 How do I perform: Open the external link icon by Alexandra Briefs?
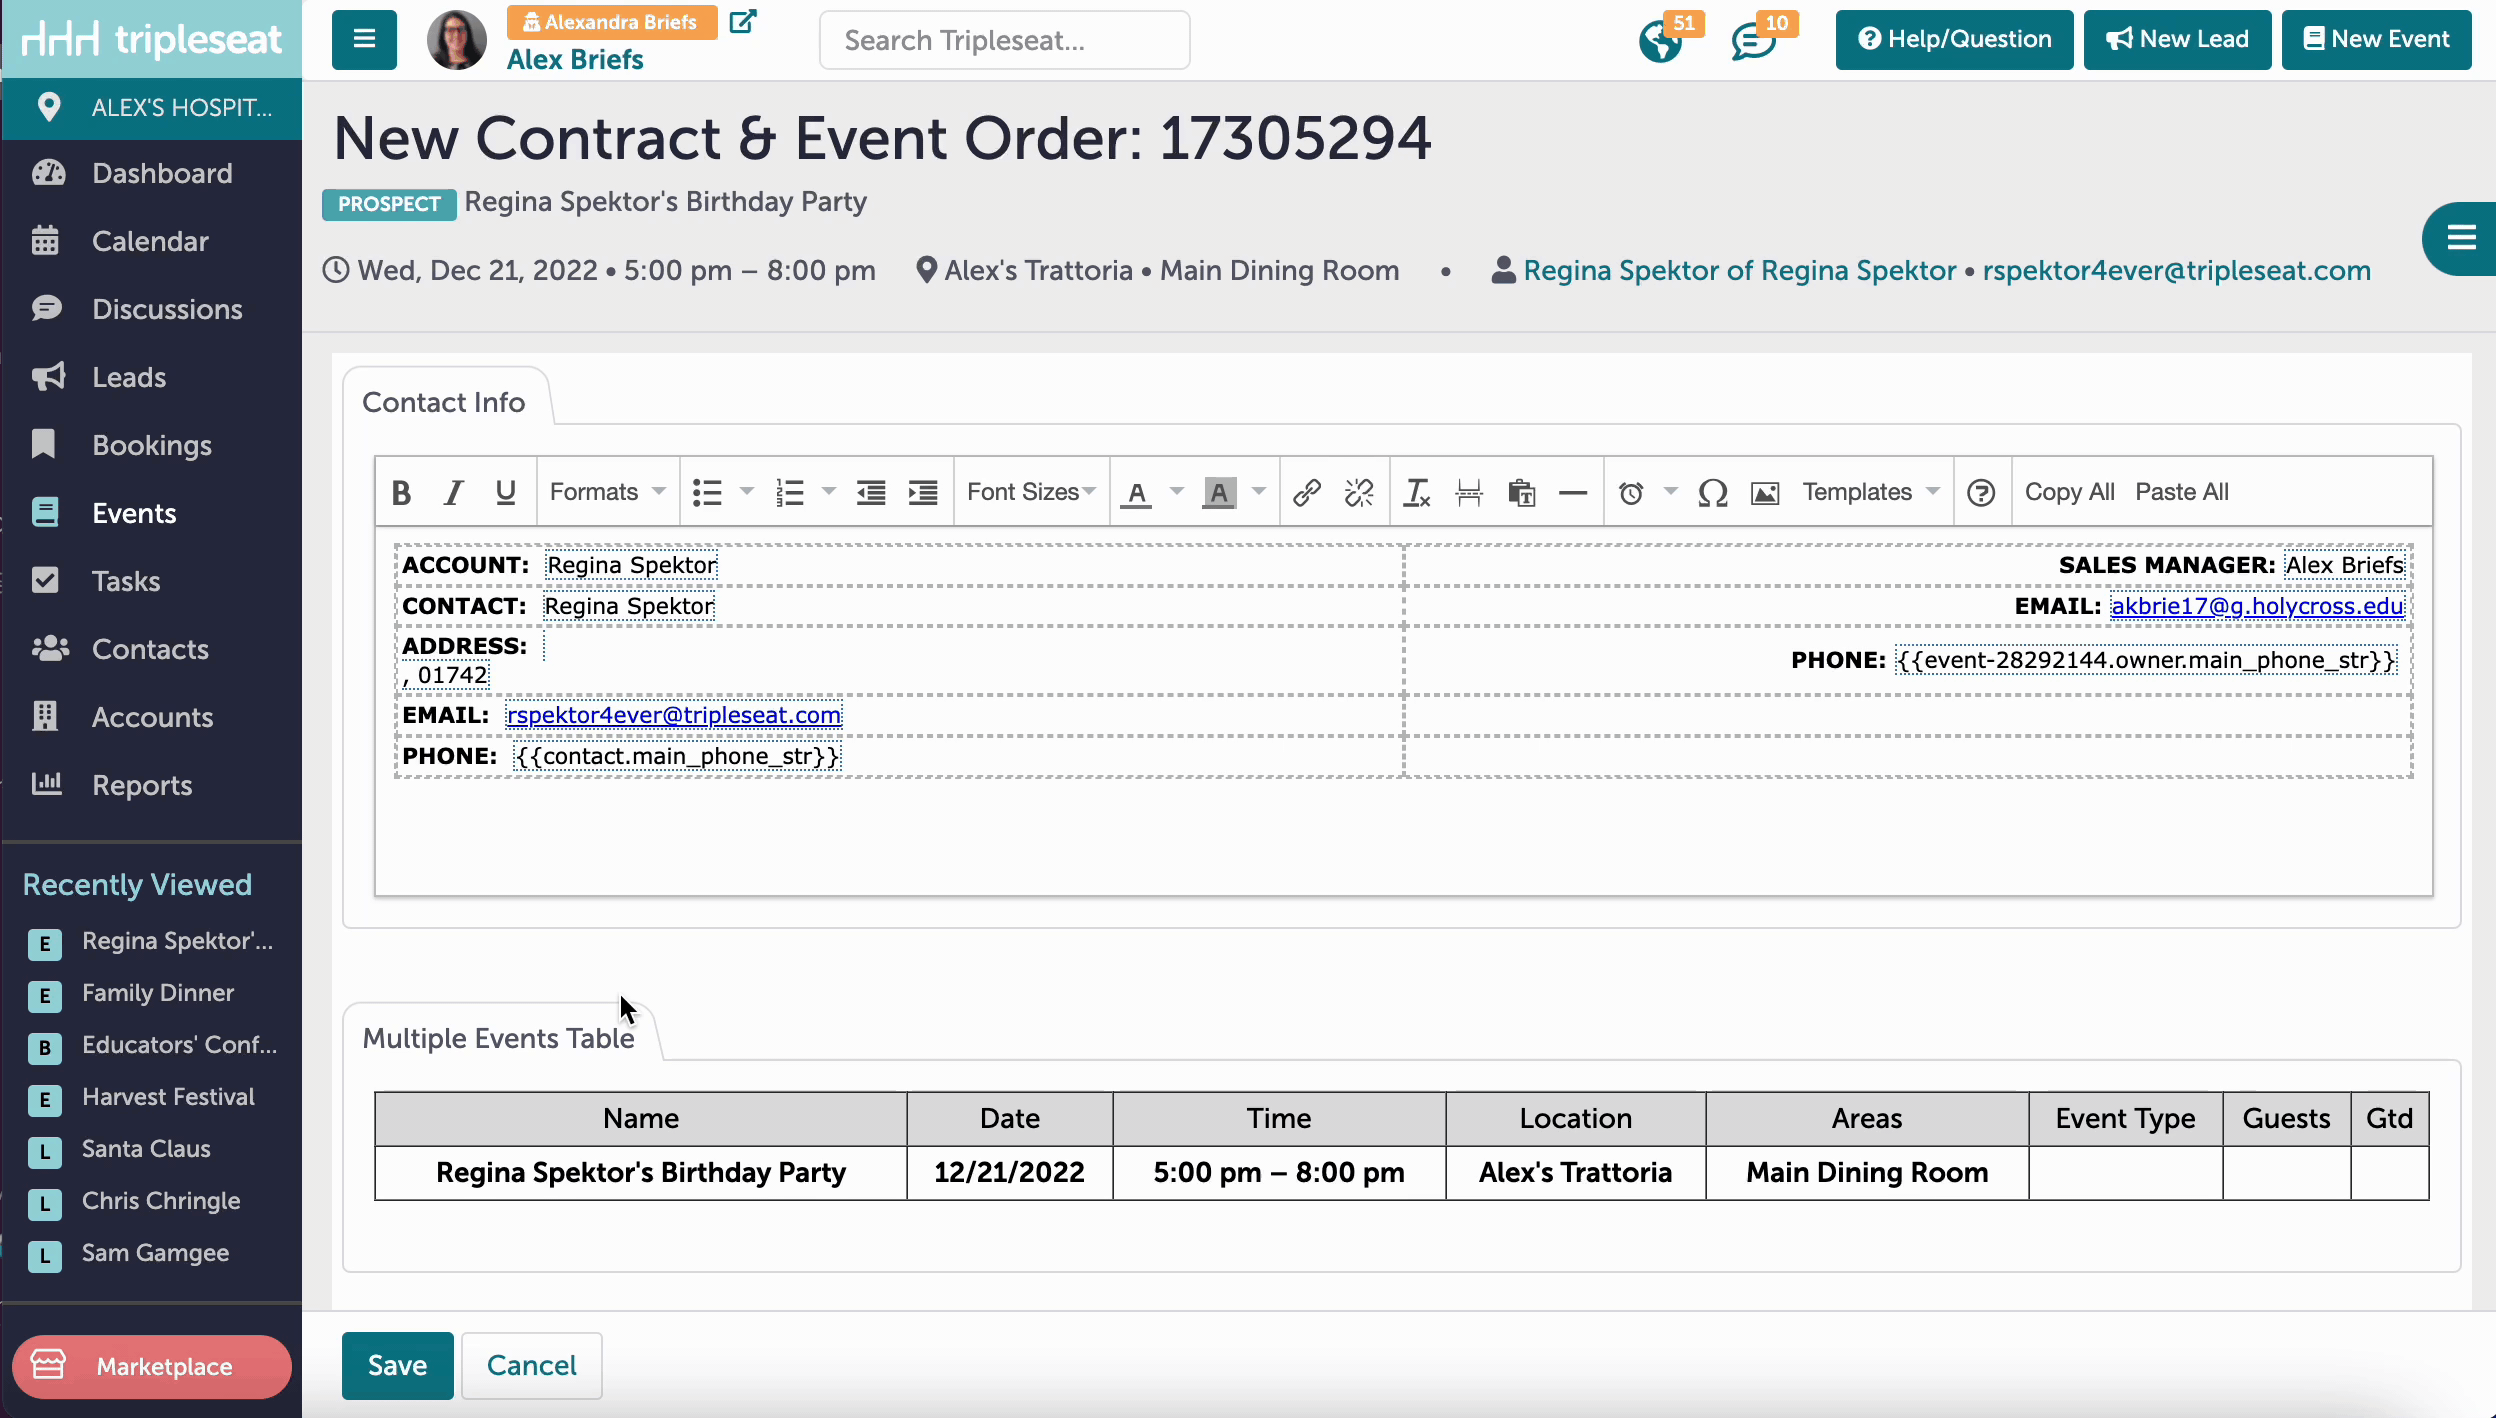point(743,21)
